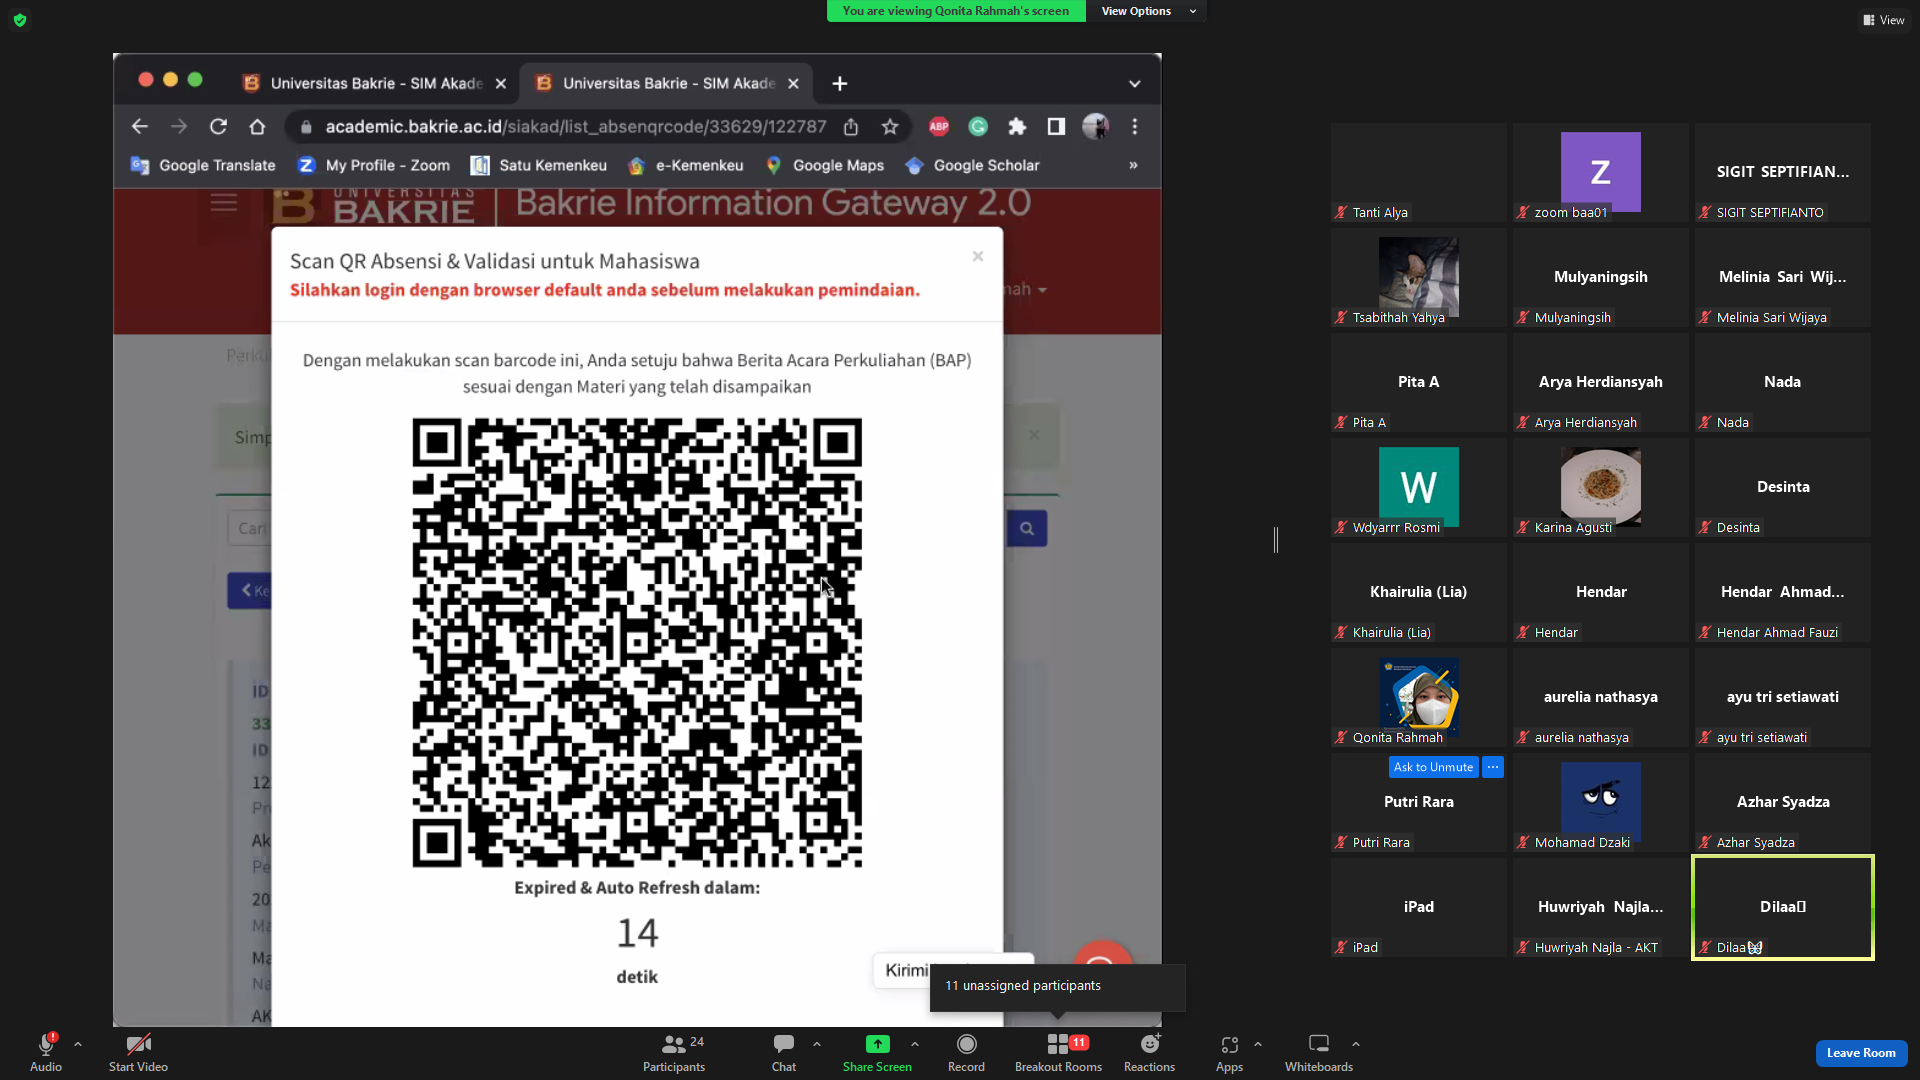Click the green Share Screen button
This screenshot has height=1080, width=1920.
pos(877,1052)
